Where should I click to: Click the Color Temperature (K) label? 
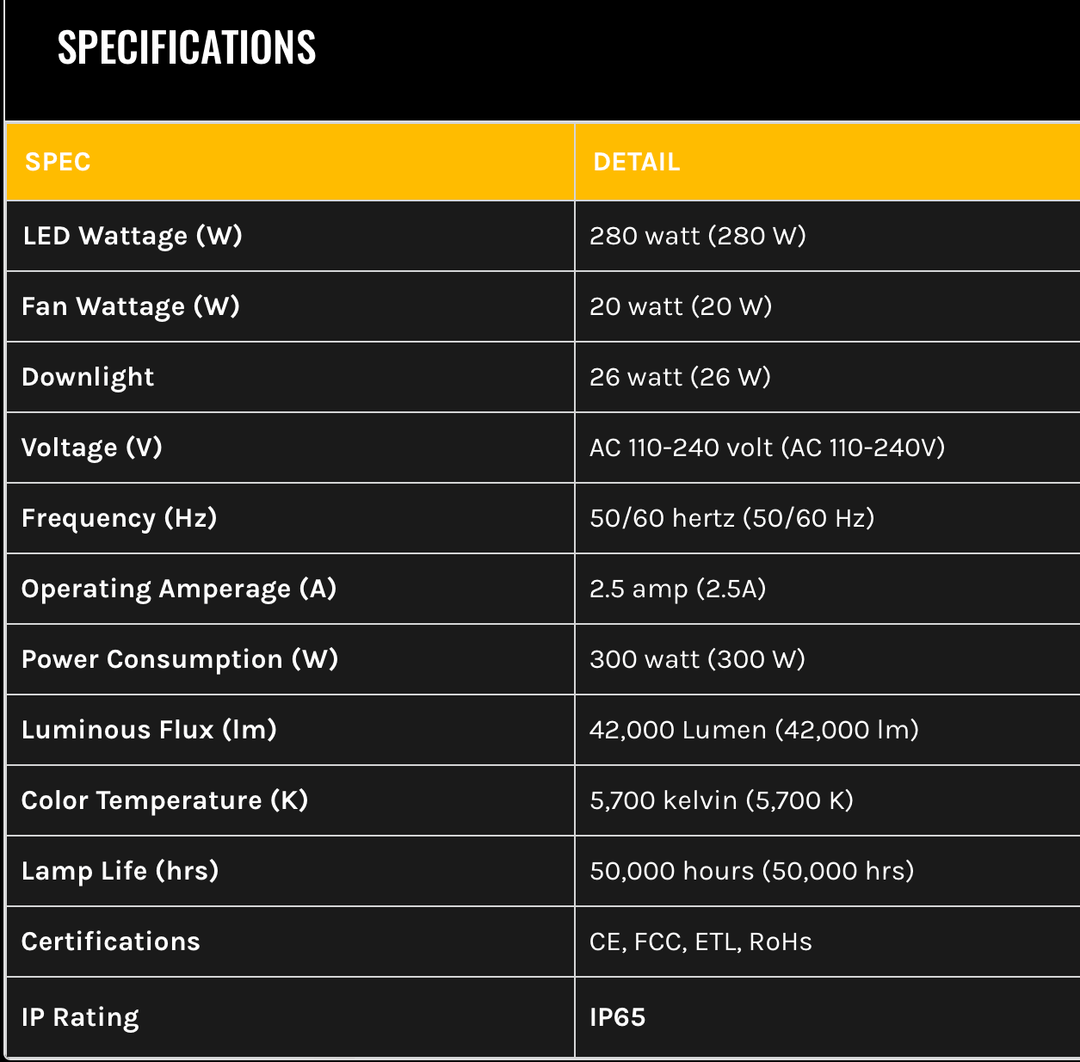[x=165, y=800]
